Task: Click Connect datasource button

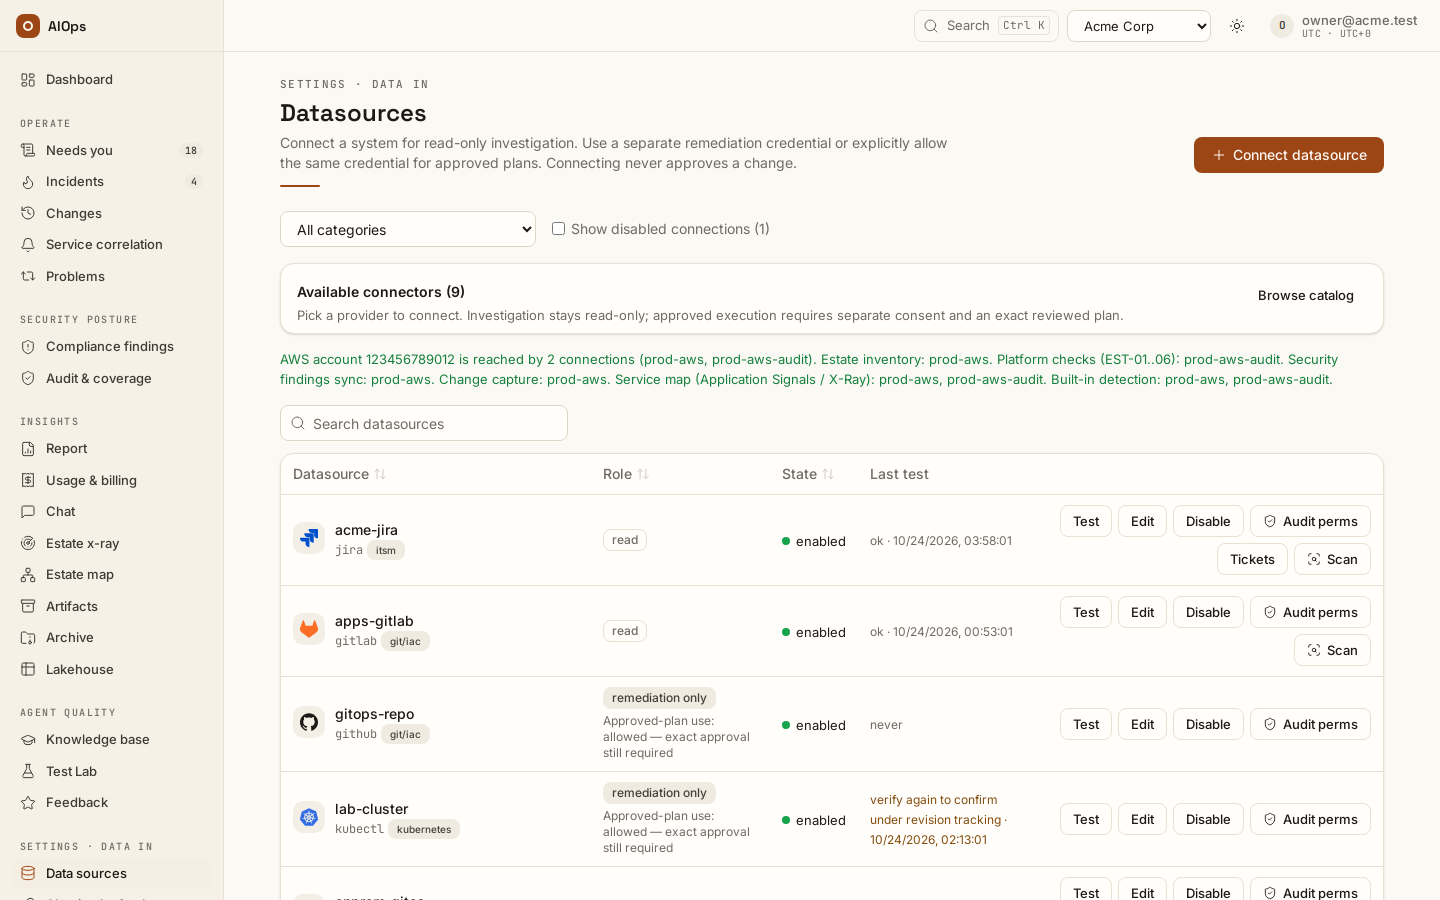Action: 1289,155
